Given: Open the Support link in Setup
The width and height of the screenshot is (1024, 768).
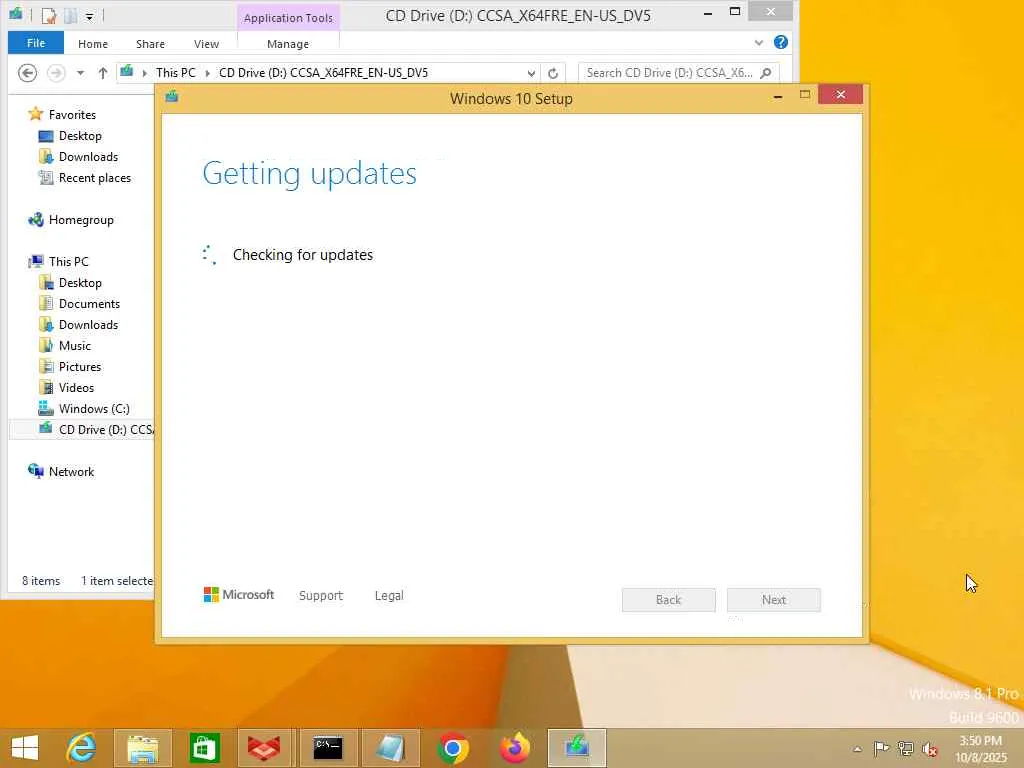Looking at the screenshot, I should (x=321, y=595).
